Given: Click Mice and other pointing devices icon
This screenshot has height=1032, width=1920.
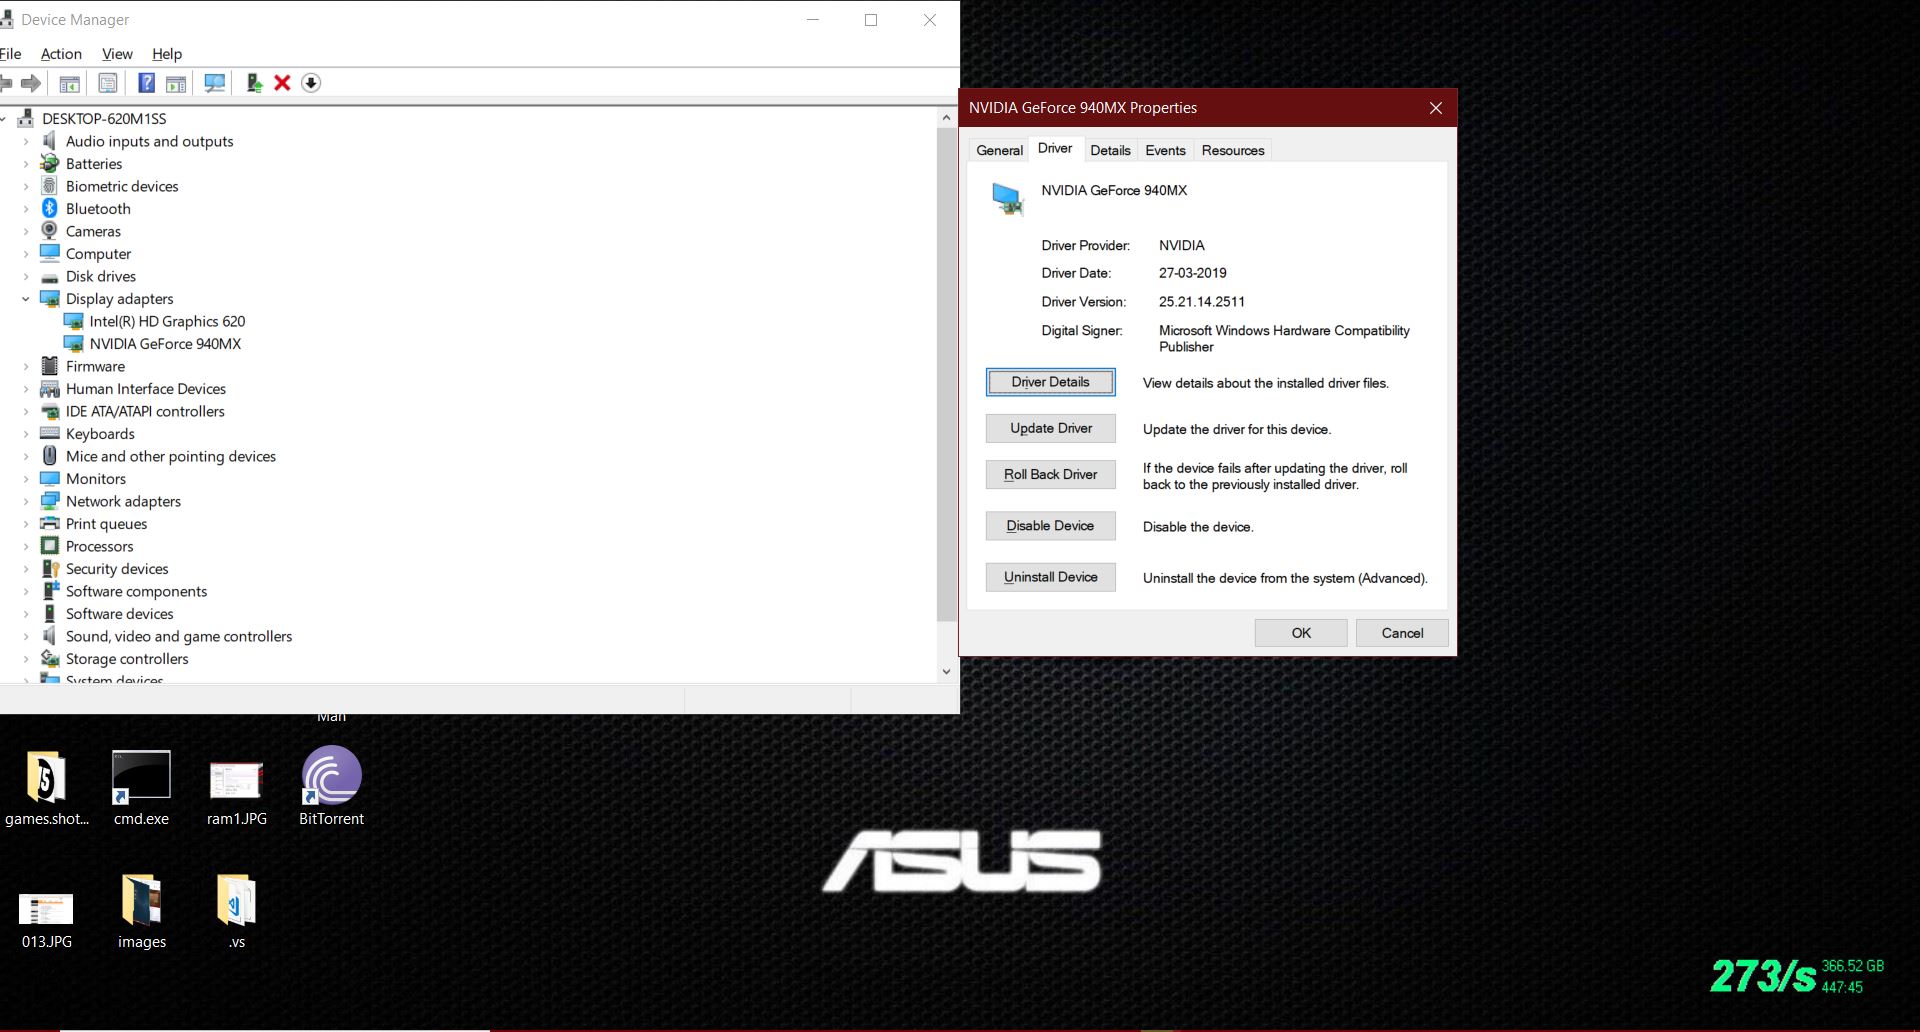Looking at the screenshot, I should tap(50, 456).
